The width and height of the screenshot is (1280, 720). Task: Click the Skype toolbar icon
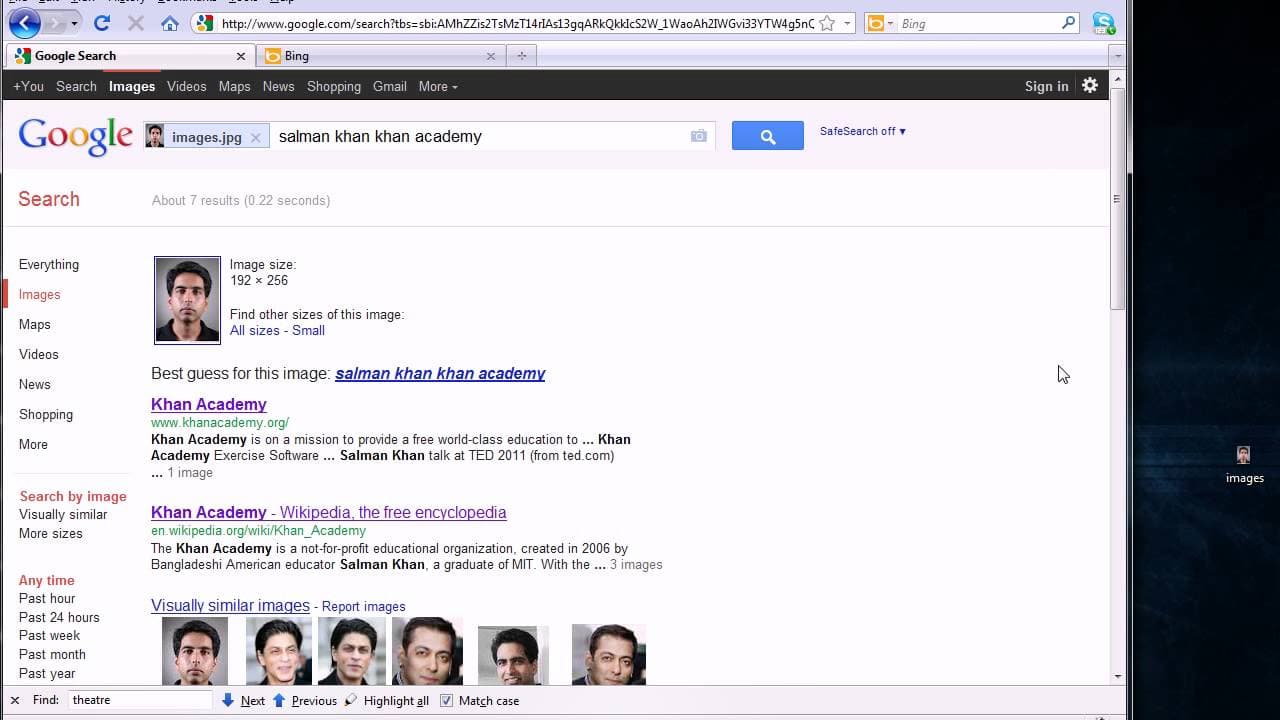(1103, 23)
